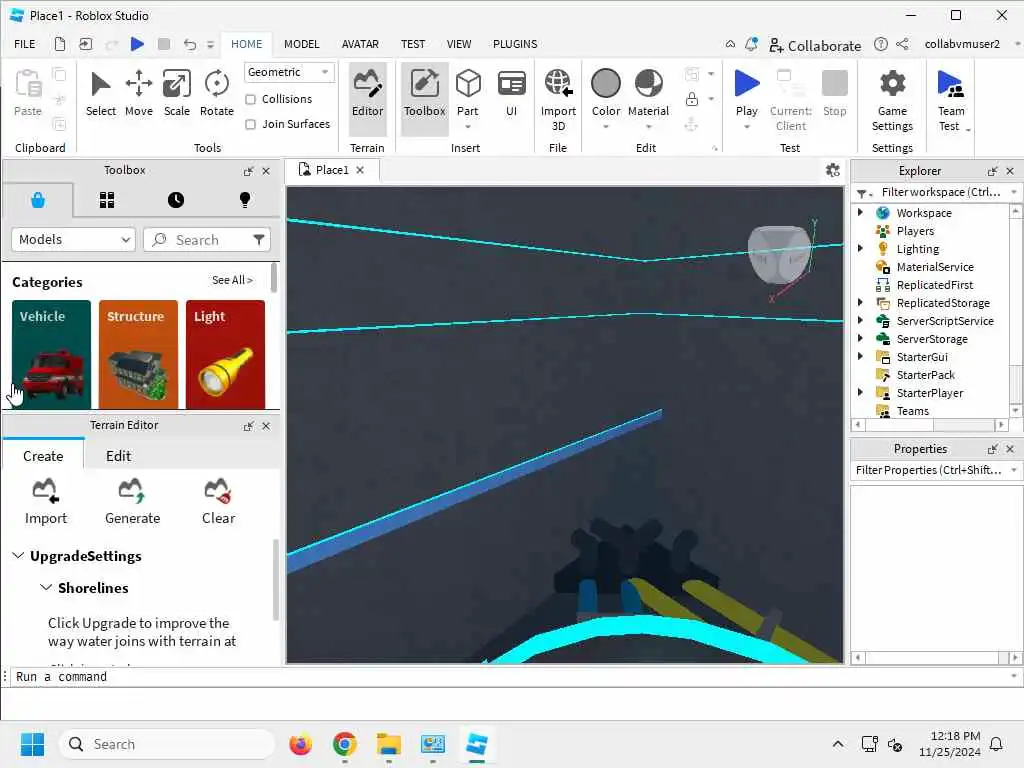Enable the Join Surfaces checkbox
This screenshot has height=768, width=1024.
[250, 124]
